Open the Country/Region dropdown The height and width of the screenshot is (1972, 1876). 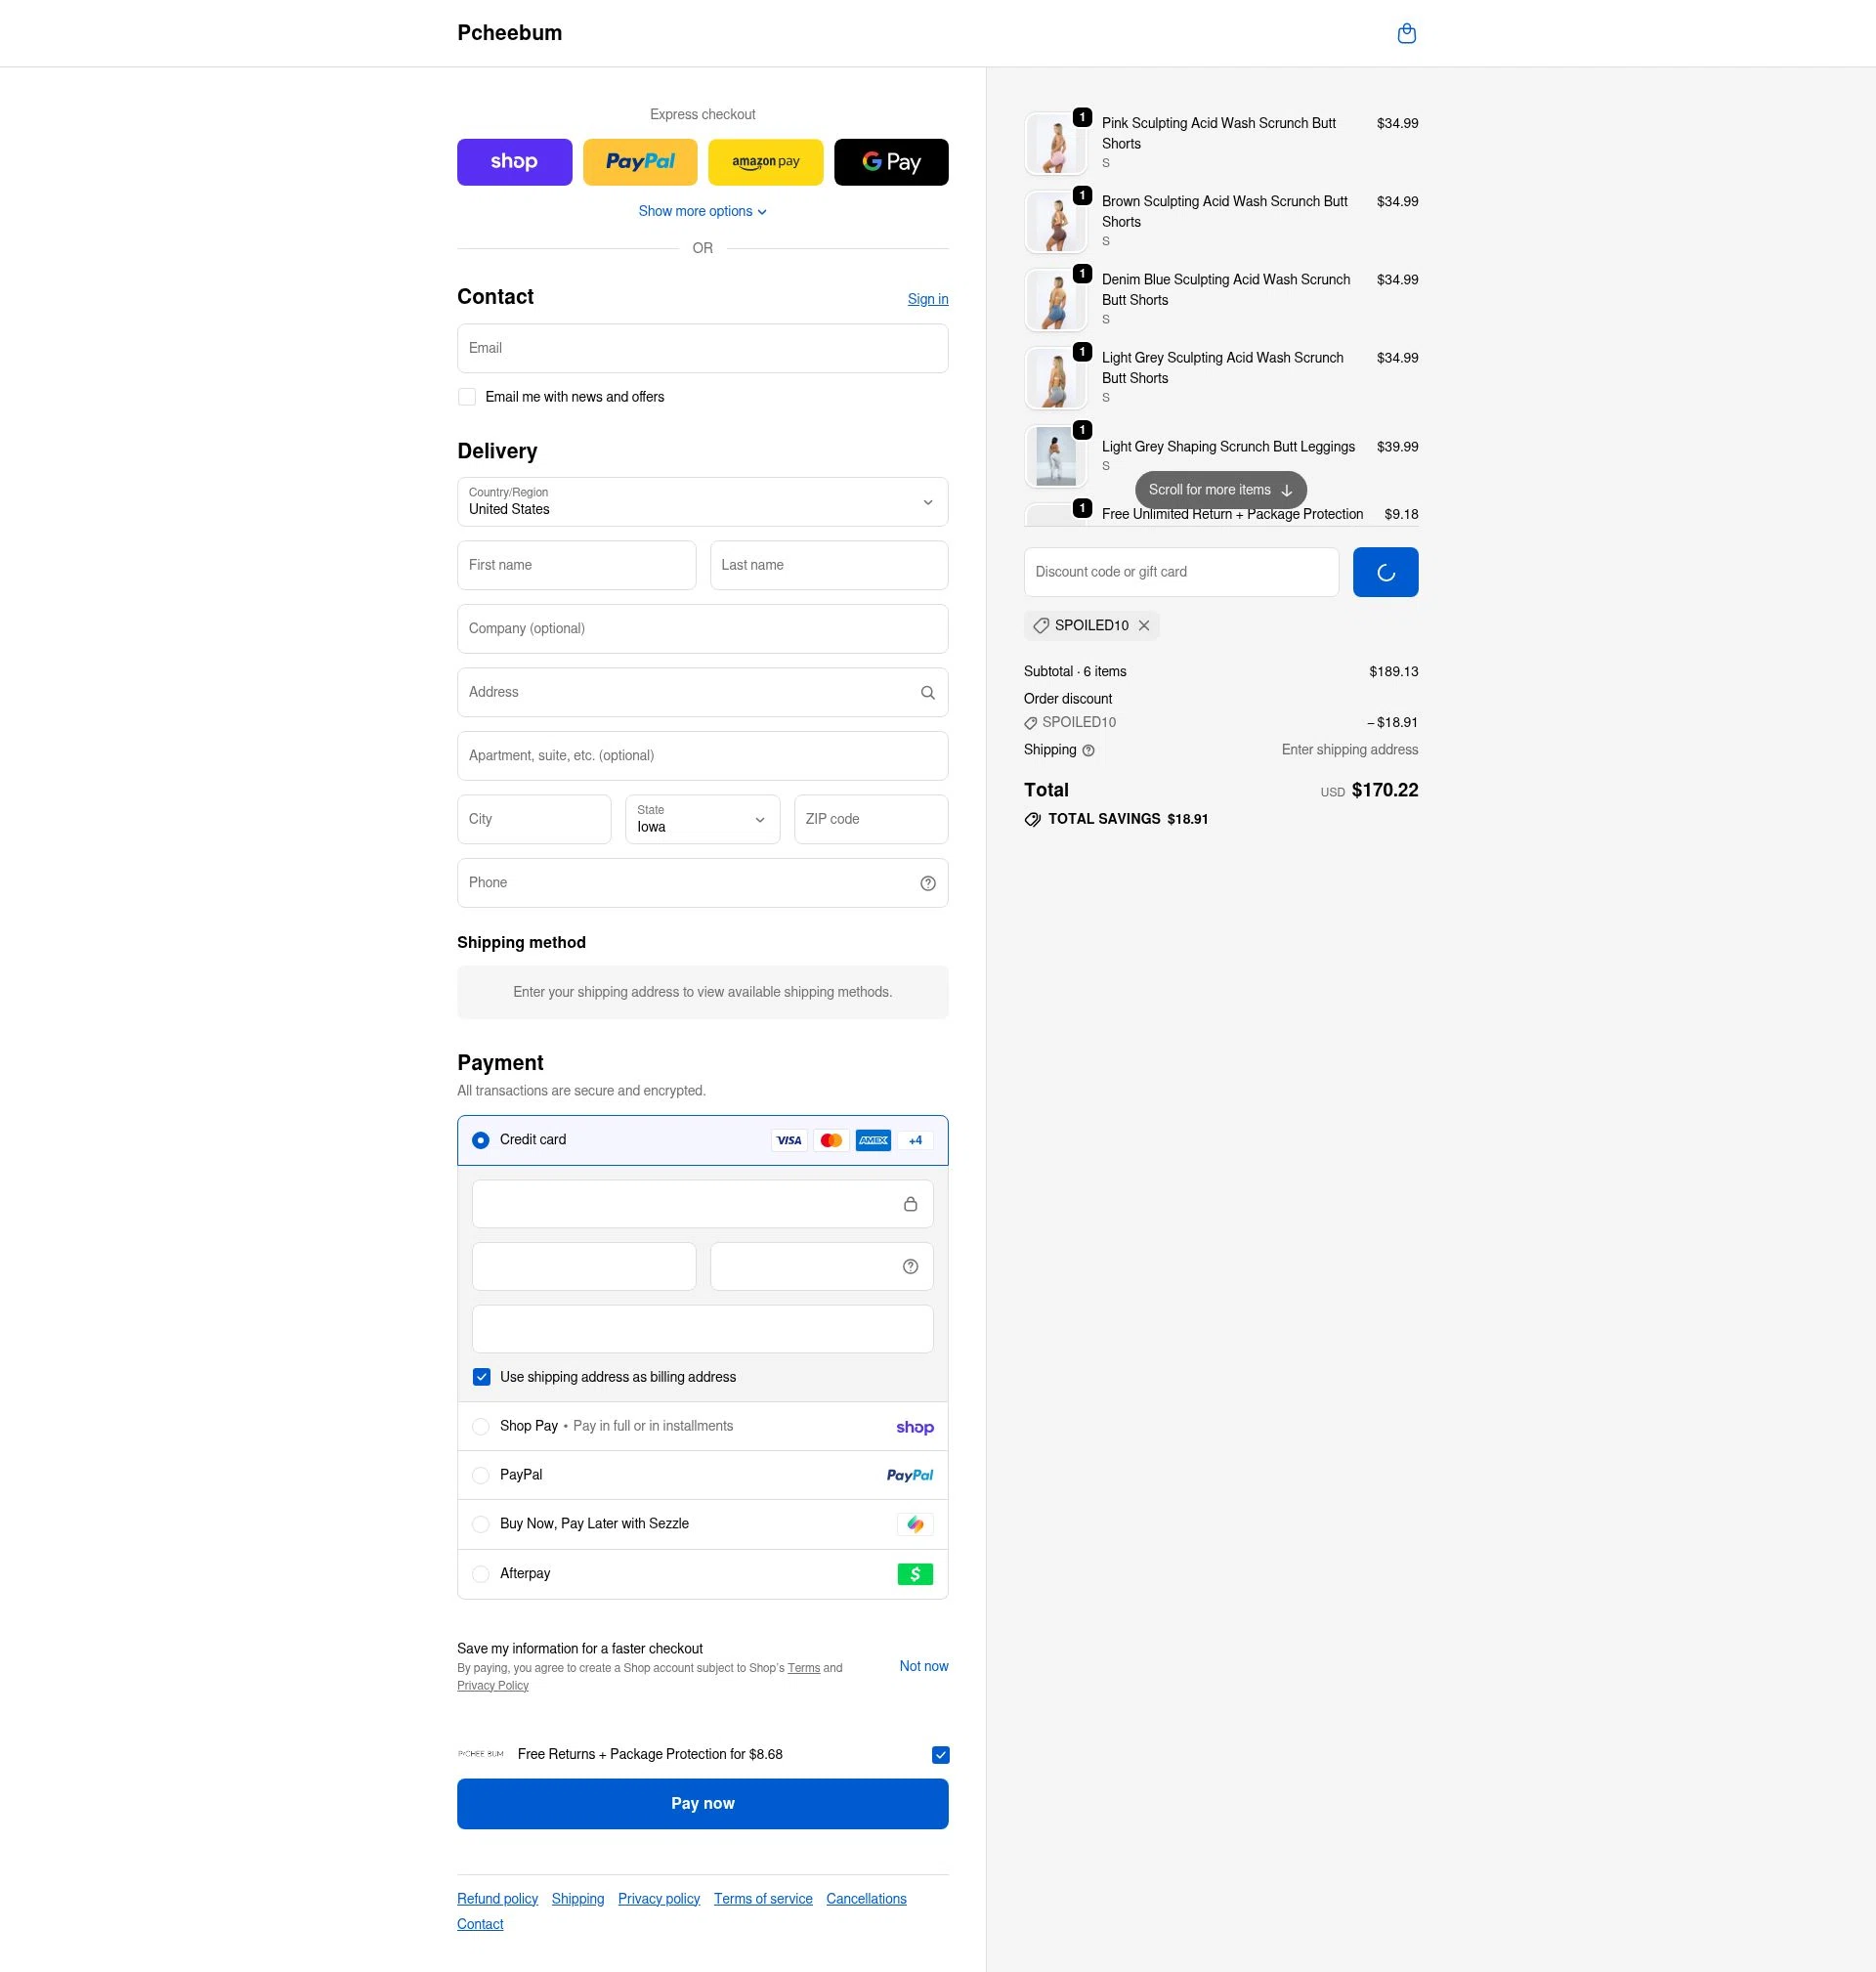click(702, 501)
